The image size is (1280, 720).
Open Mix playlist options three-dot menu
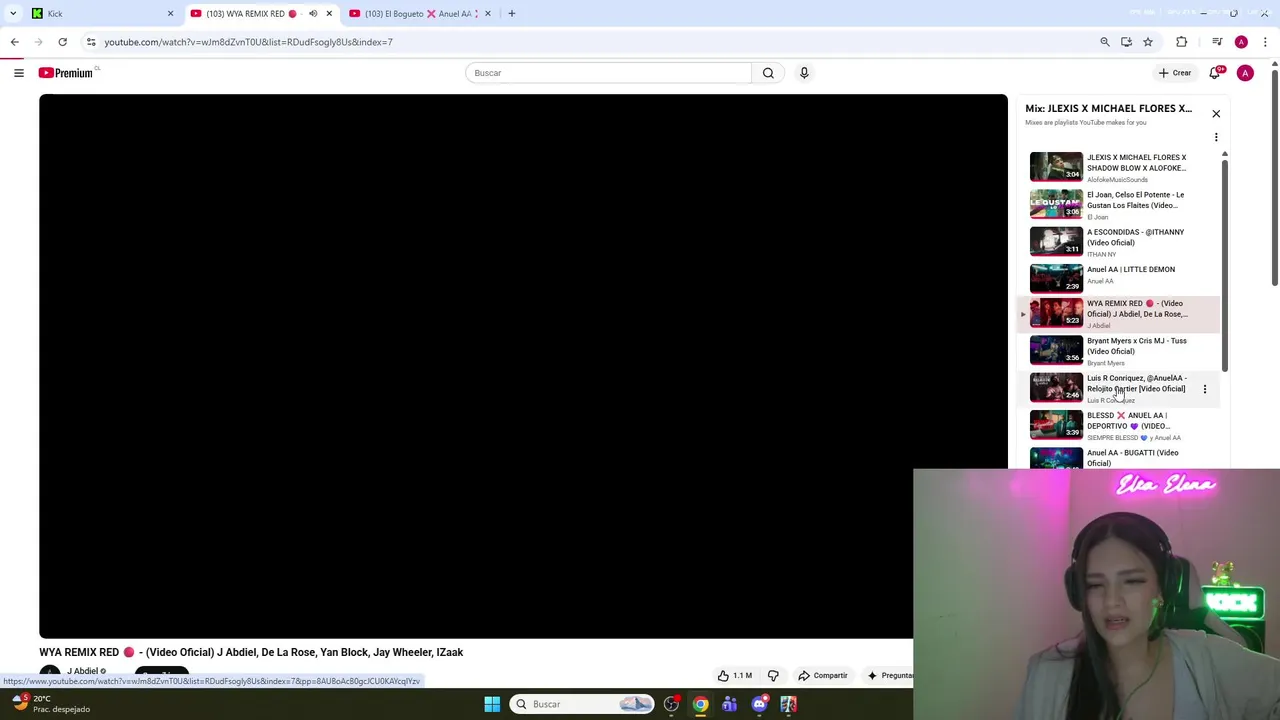tap(1216, 137)
